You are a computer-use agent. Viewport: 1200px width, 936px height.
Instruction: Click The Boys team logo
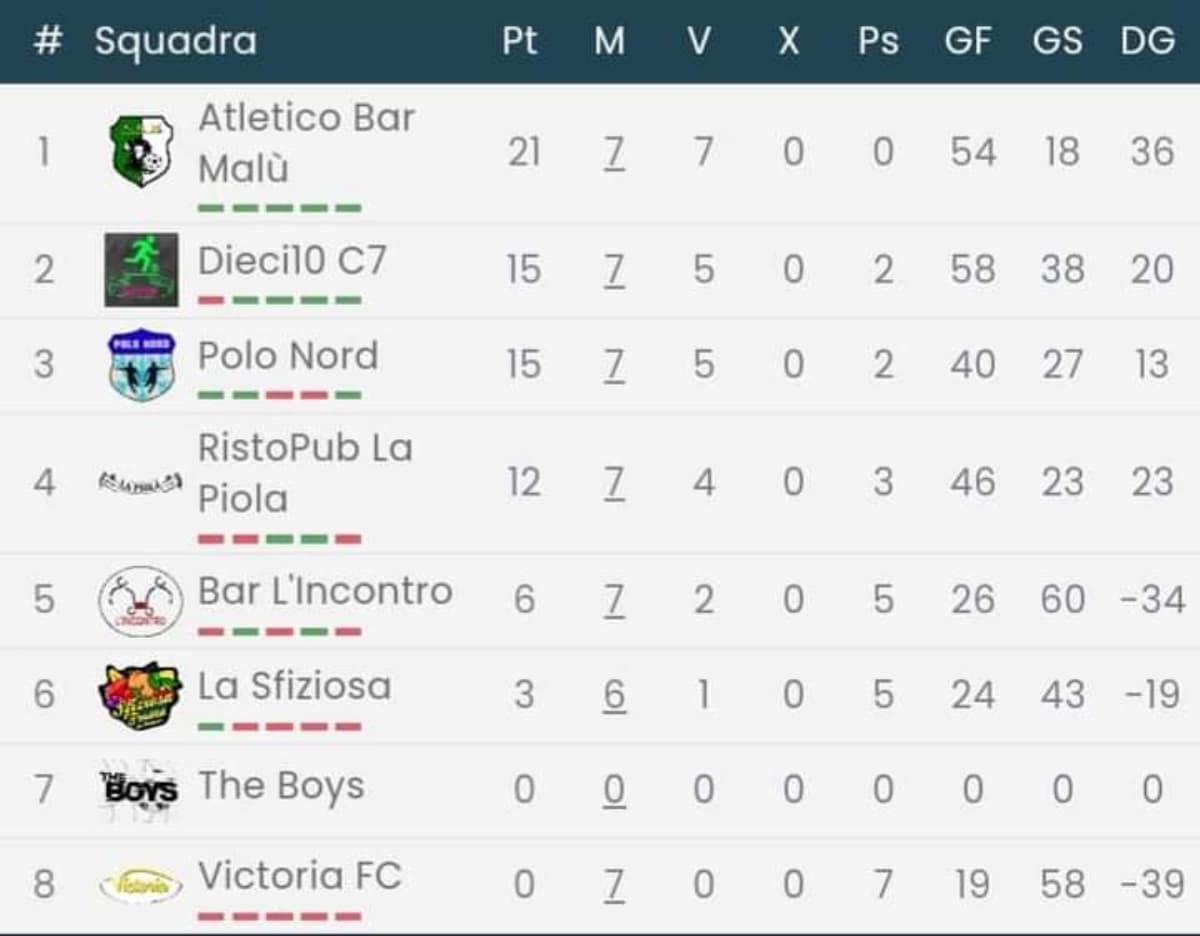pyautogui.click(x=141, y=789)
